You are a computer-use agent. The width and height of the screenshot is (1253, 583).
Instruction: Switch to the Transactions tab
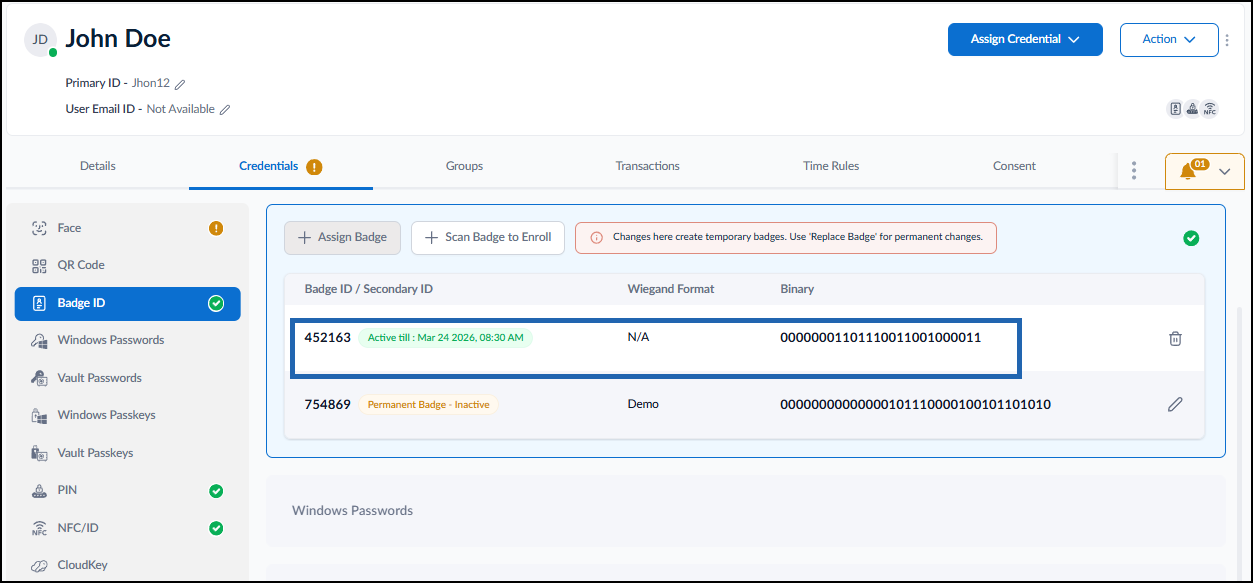[x=647, y=166]
